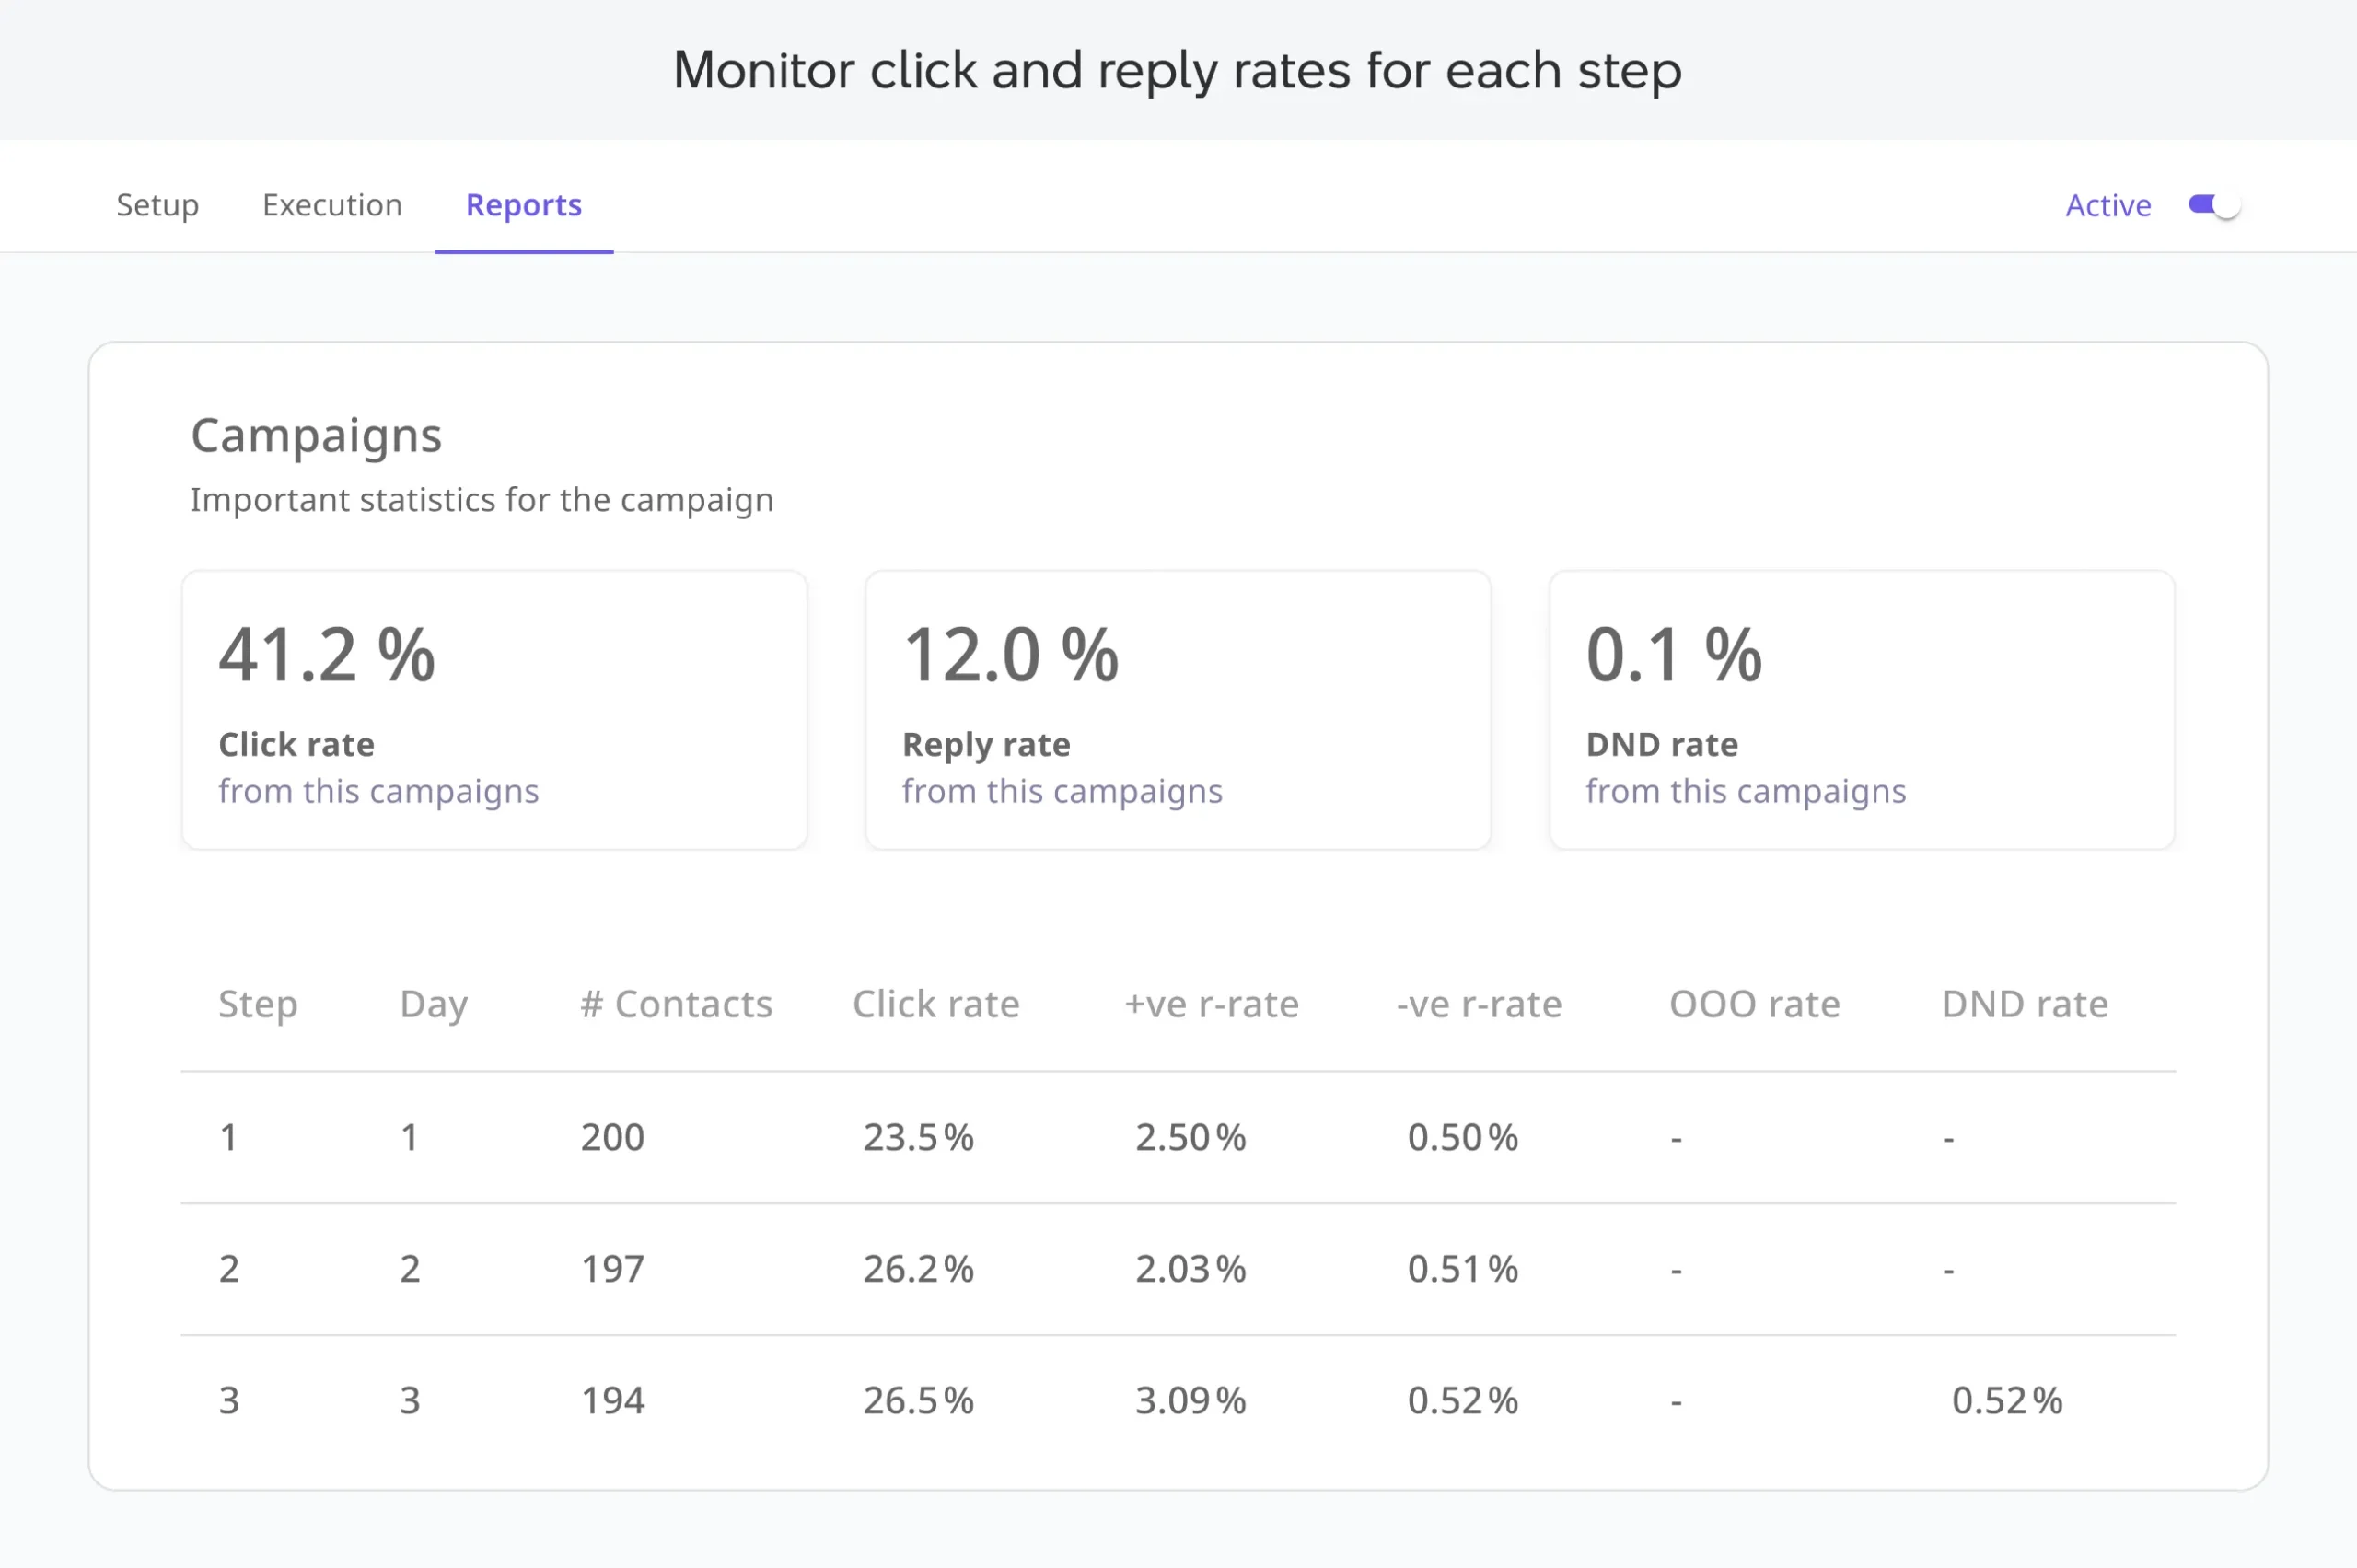Click 'Important statistics for the campaign' subtitle
This screenshot has width=2357, height=1568.
point(482,500)
